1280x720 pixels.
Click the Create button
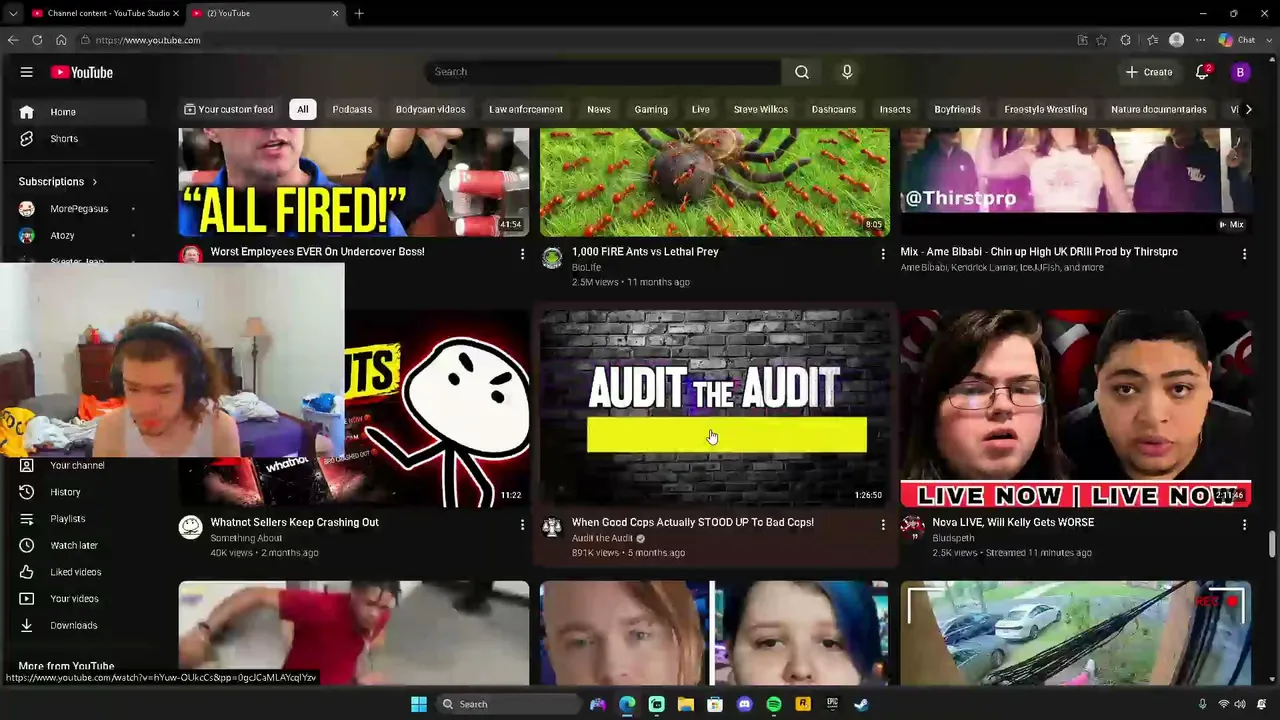click(1148, 72)
